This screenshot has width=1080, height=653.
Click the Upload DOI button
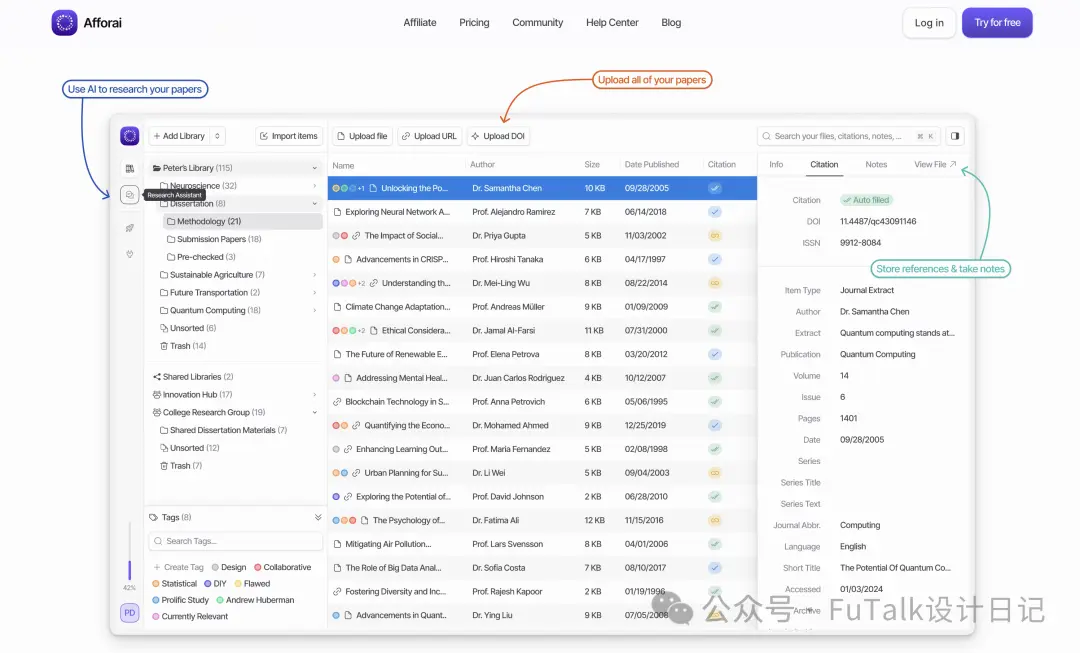coord(498,136)
